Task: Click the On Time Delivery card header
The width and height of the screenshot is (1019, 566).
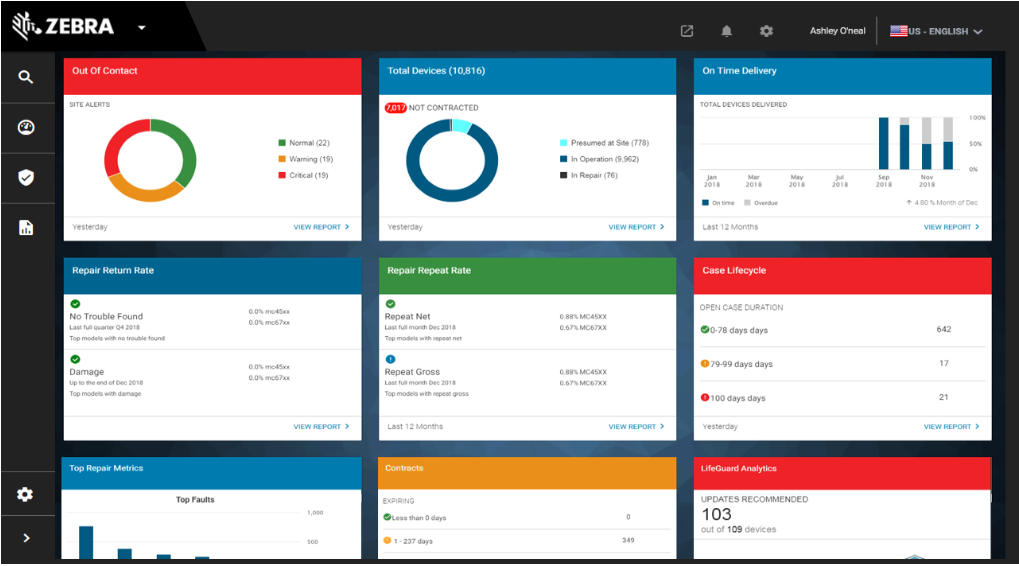Action: (842, 76)
